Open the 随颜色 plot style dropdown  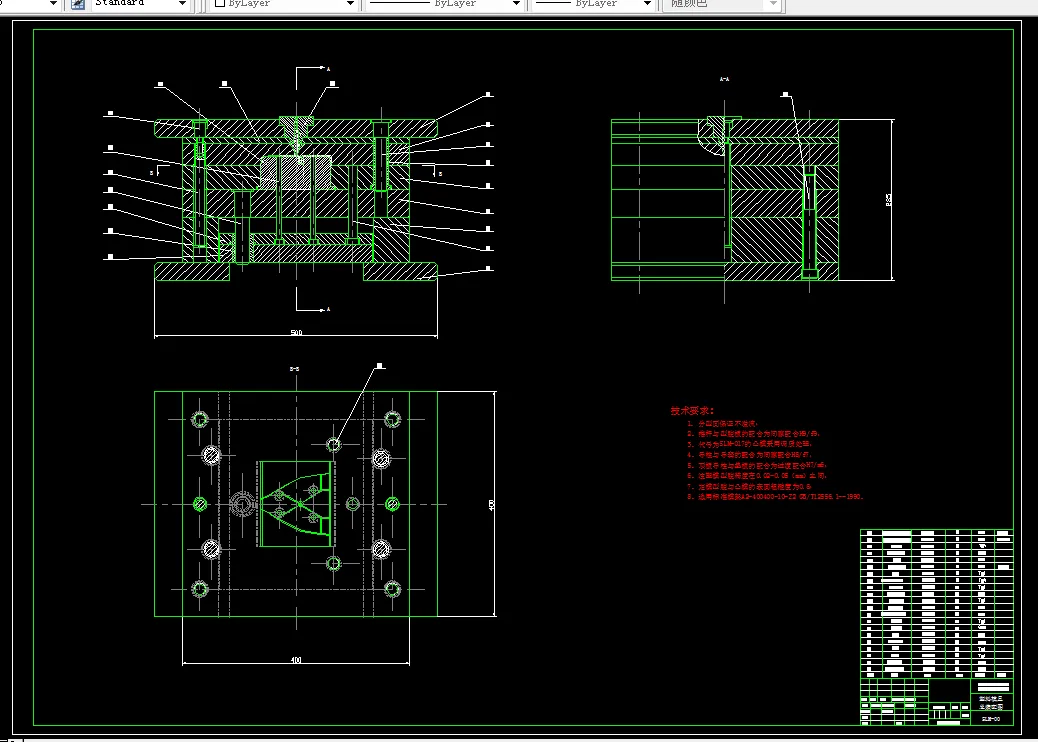coord(724,4)
